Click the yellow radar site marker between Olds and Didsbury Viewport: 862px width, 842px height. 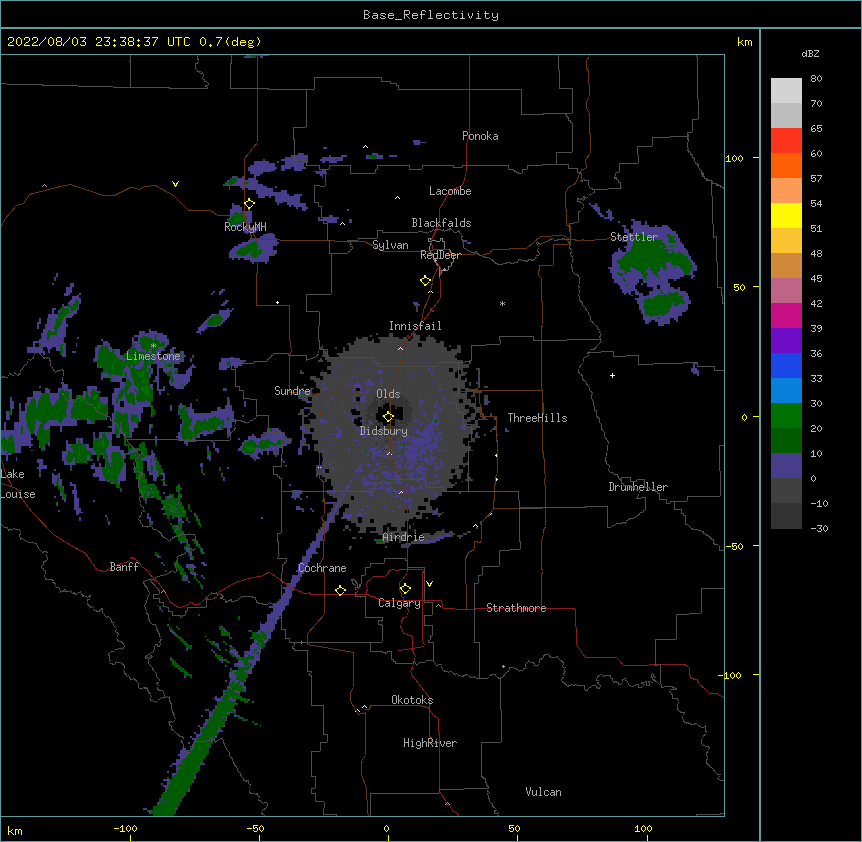[388, 417]
